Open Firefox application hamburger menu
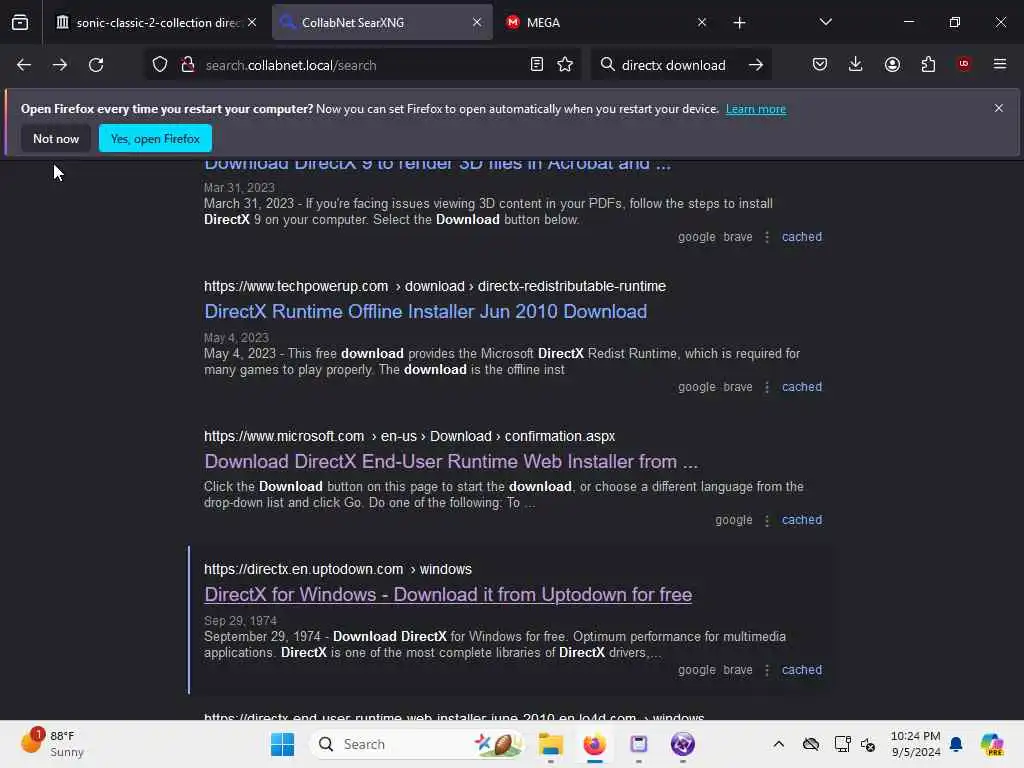 (x=1000, y=64)
